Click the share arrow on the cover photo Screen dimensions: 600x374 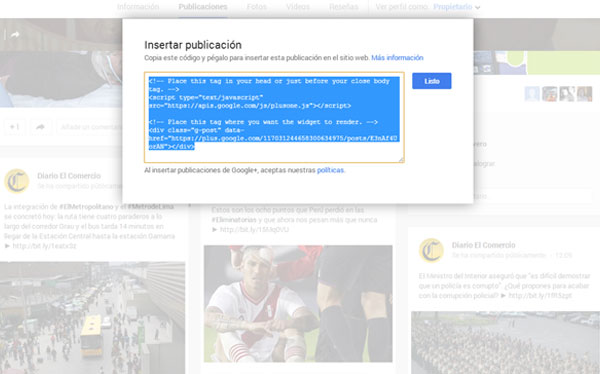click(x=15, y=35)
